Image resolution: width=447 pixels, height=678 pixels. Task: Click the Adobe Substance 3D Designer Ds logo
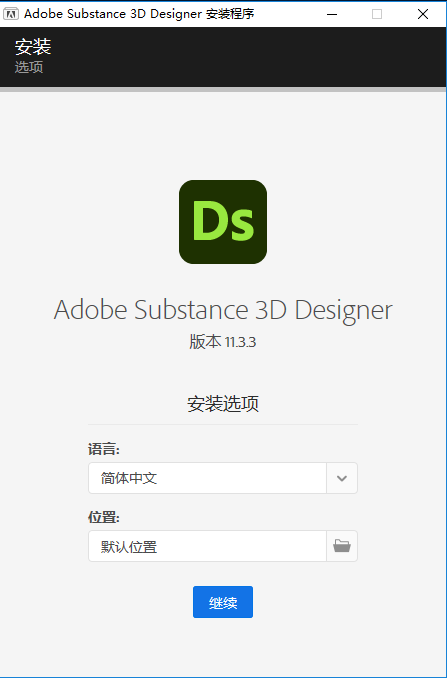coord(223,222)
